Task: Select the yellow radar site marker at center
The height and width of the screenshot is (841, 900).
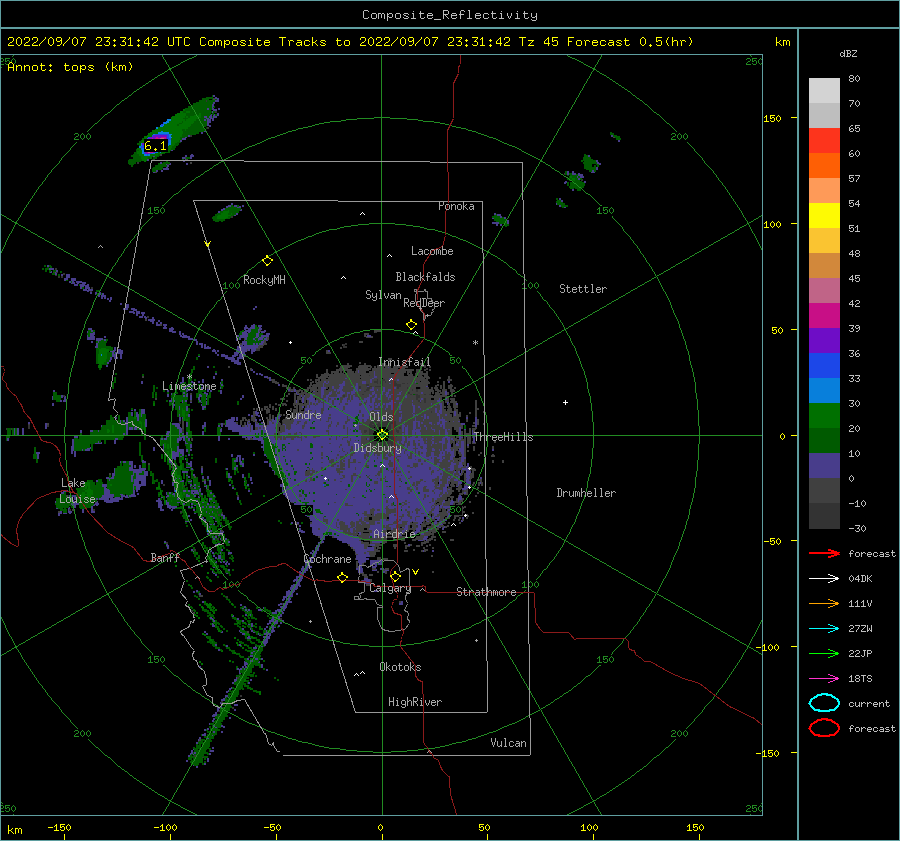Action: [x=382, y=435]
